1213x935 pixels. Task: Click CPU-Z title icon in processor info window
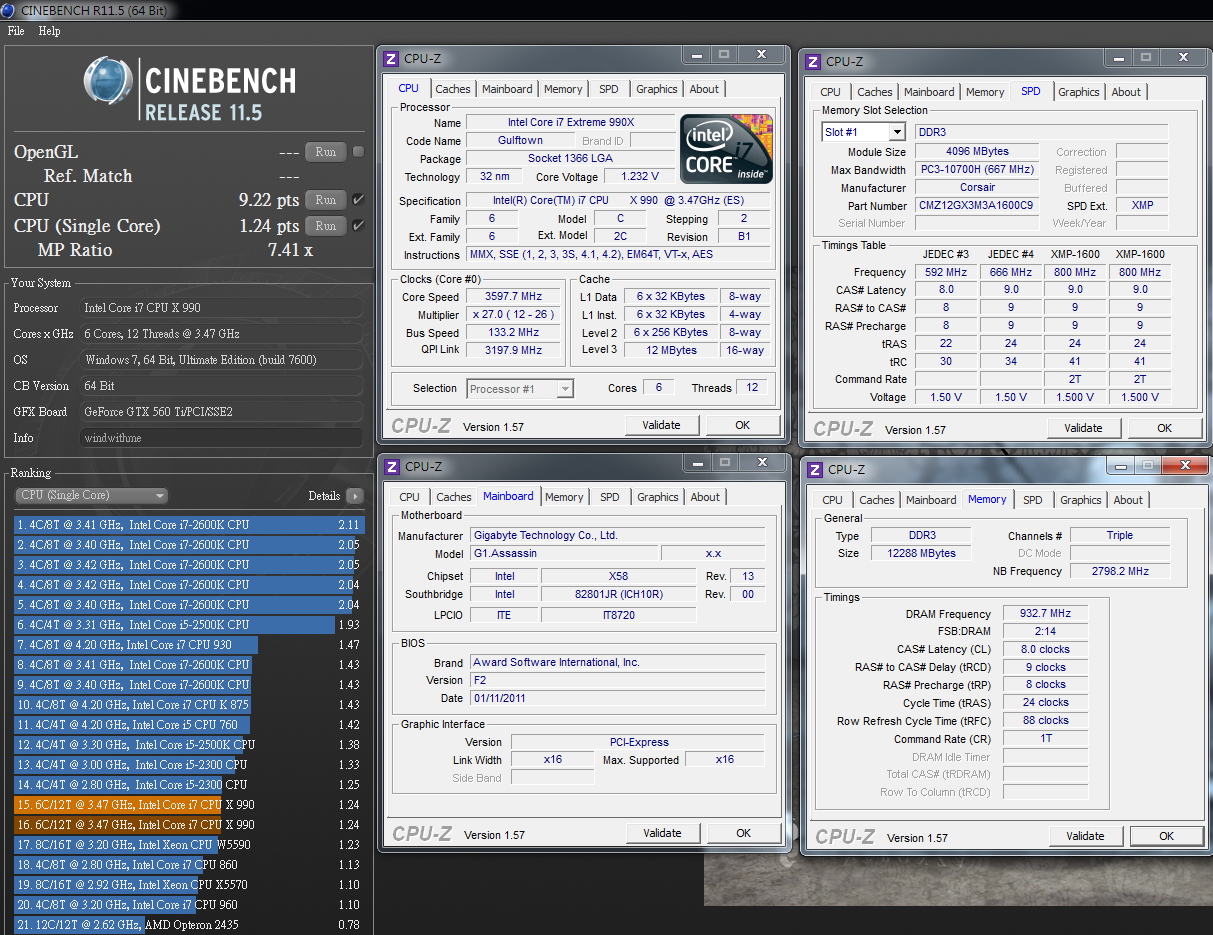(x=392, y=59)
